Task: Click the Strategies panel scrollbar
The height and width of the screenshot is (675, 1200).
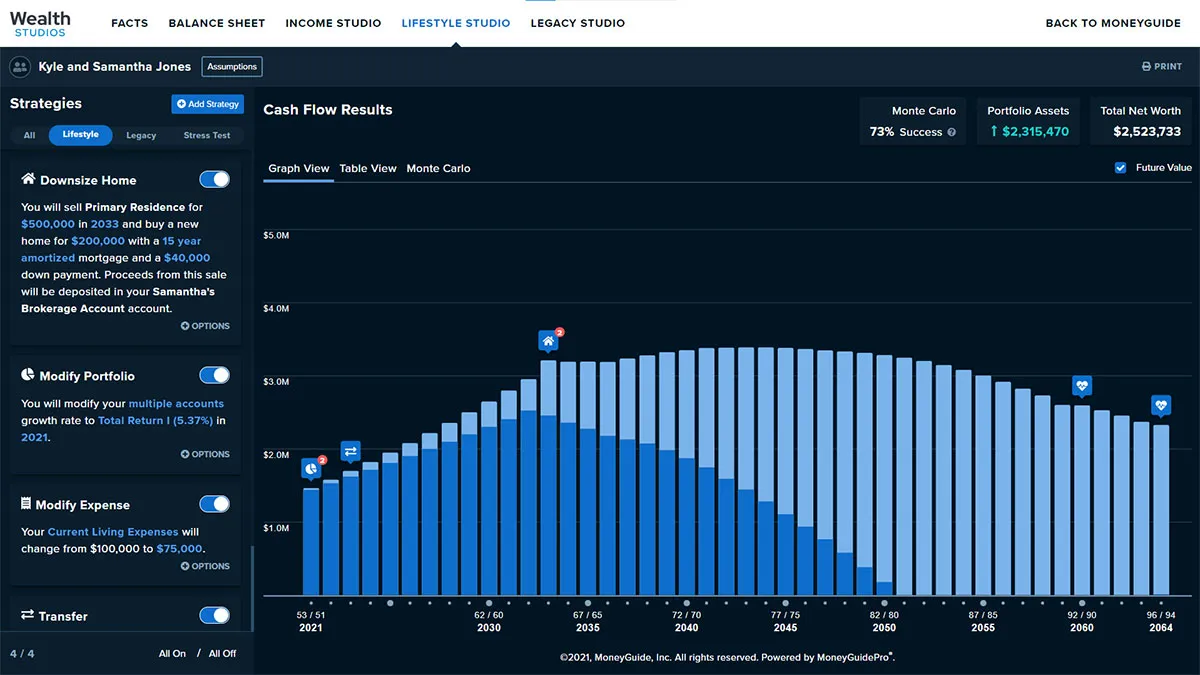Action: tap(252, 588)
